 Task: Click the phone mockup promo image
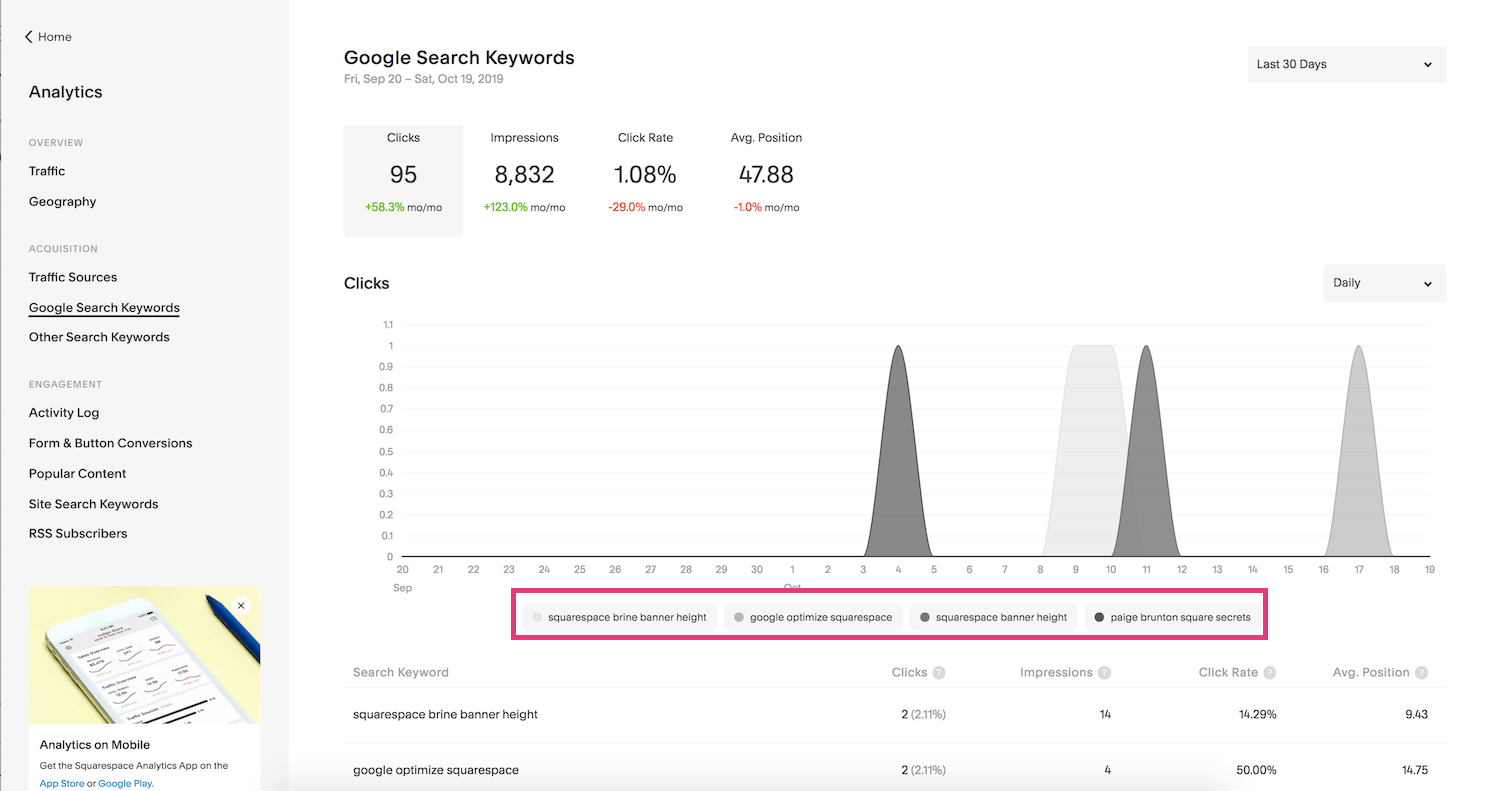144,655
